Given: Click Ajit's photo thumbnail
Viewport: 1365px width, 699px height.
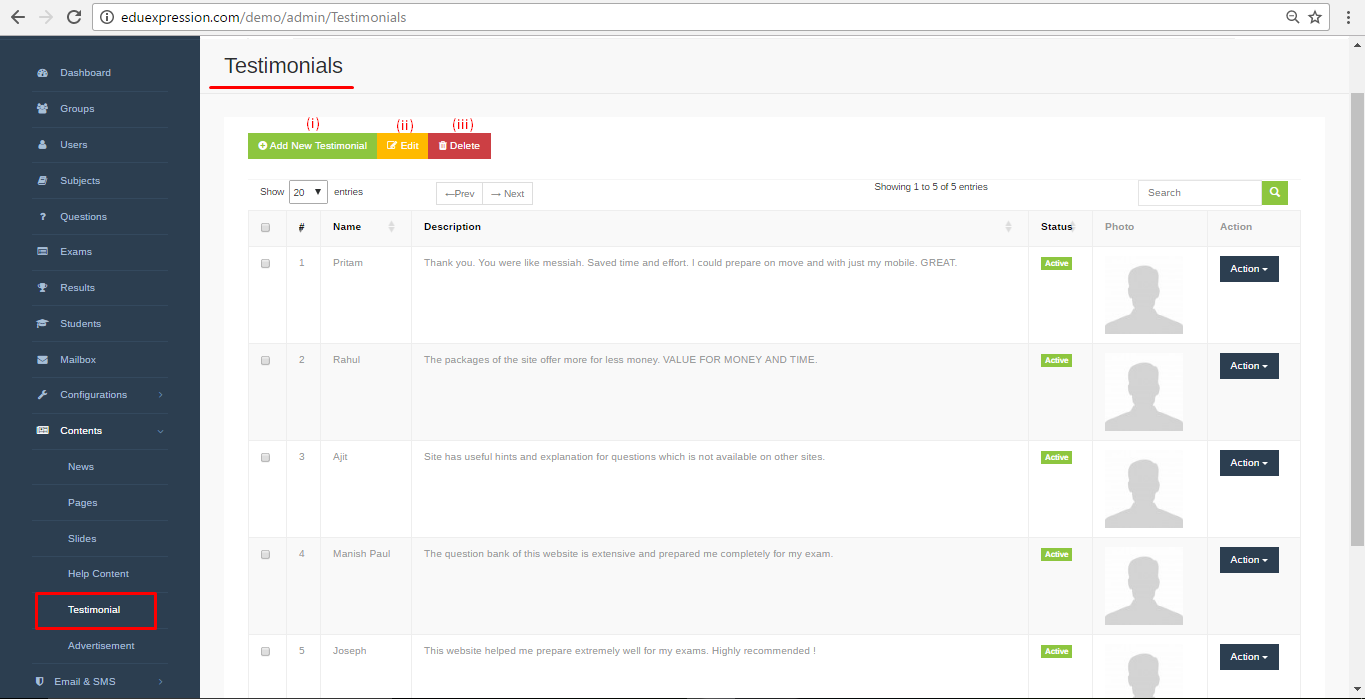Looking at the screenshot, I should click(1144, 489).
